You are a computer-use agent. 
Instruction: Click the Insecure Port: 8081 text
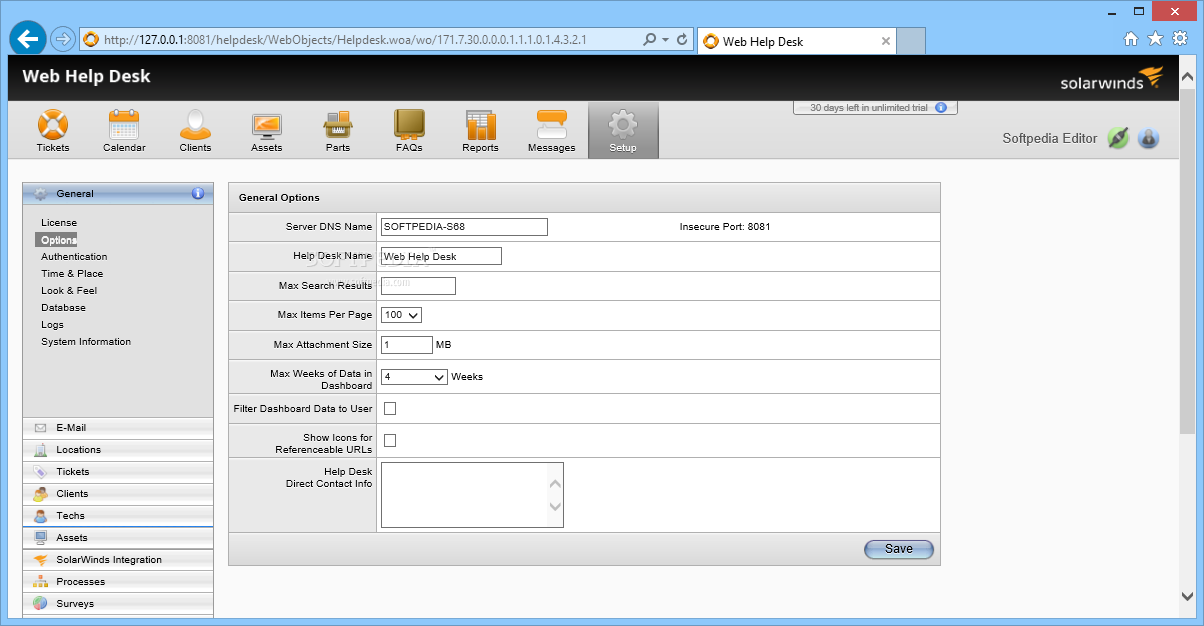coord(725,226)
